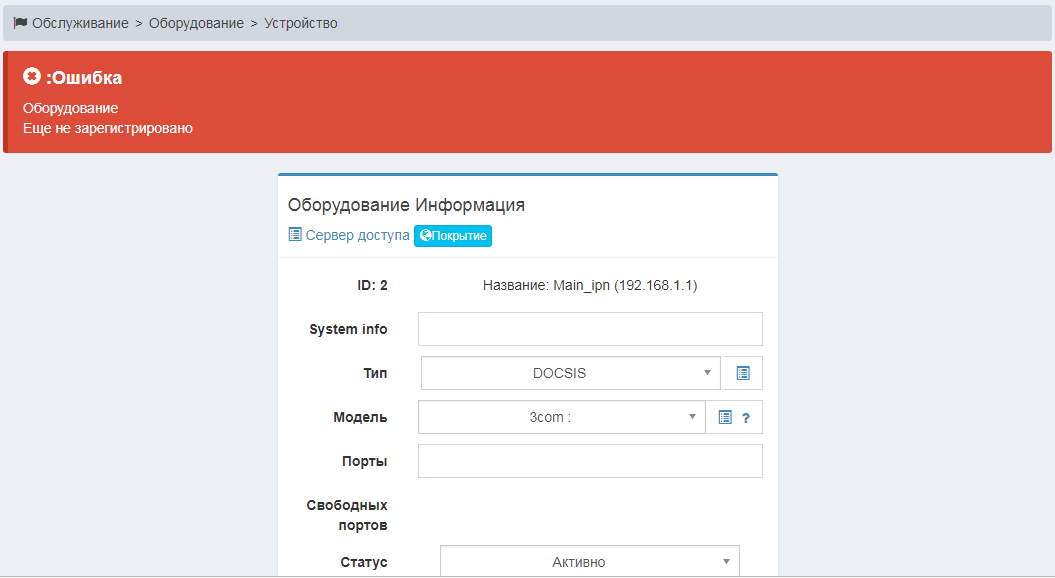Click the arrow on the Тип combo box

point(707,373)
